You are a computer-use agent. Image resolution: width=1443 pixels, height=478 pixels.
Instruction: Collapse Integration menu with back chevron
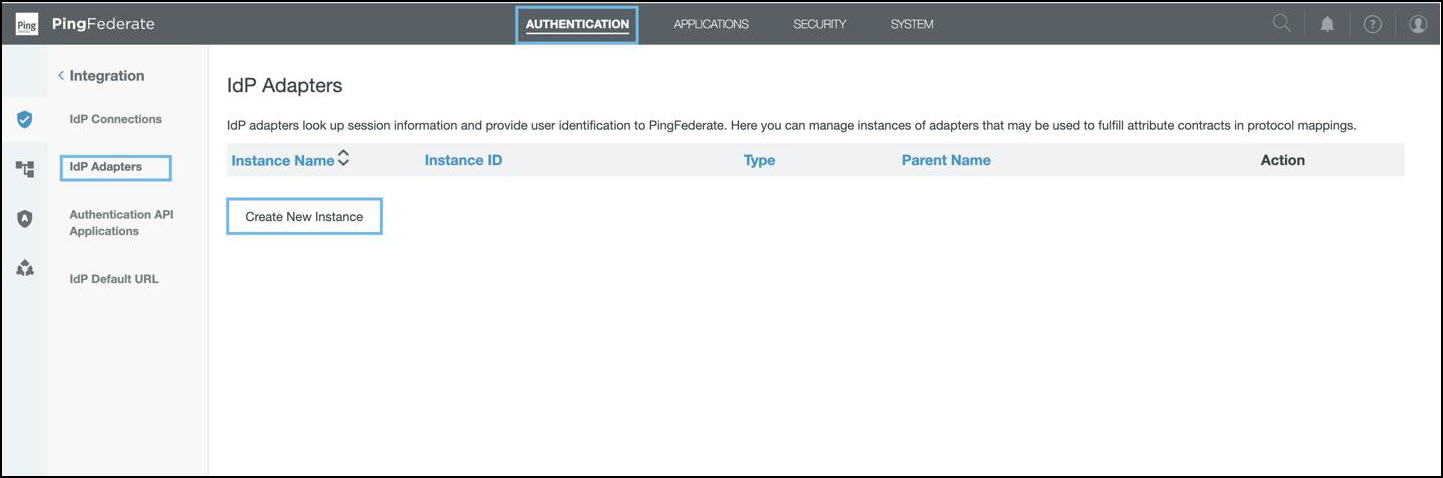(x=61, y=76)
